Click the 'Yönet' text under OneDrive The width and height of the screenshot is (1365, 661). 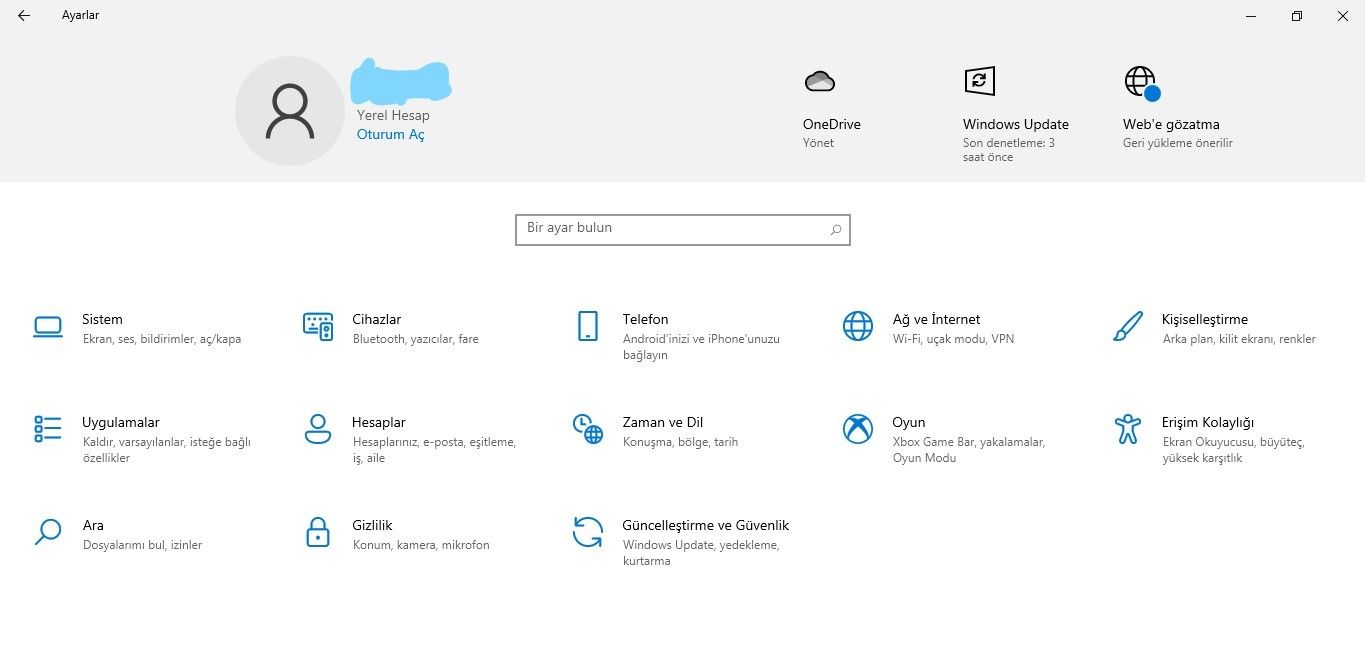[818, 143]
